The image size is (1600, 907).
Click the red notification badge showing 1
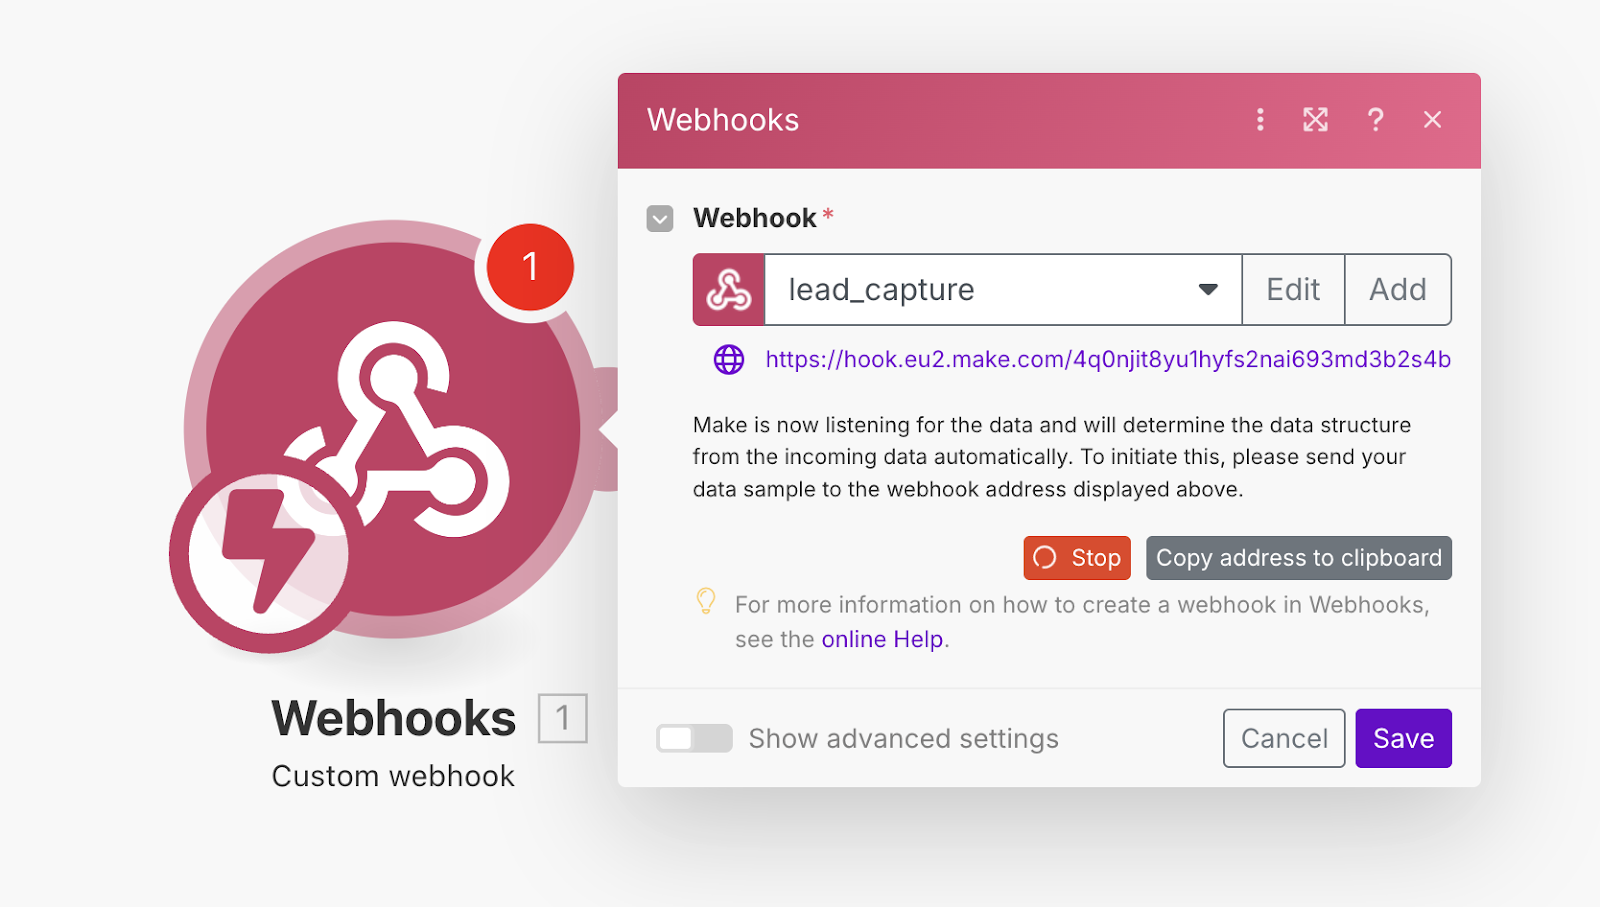click(x=530, y=267)
